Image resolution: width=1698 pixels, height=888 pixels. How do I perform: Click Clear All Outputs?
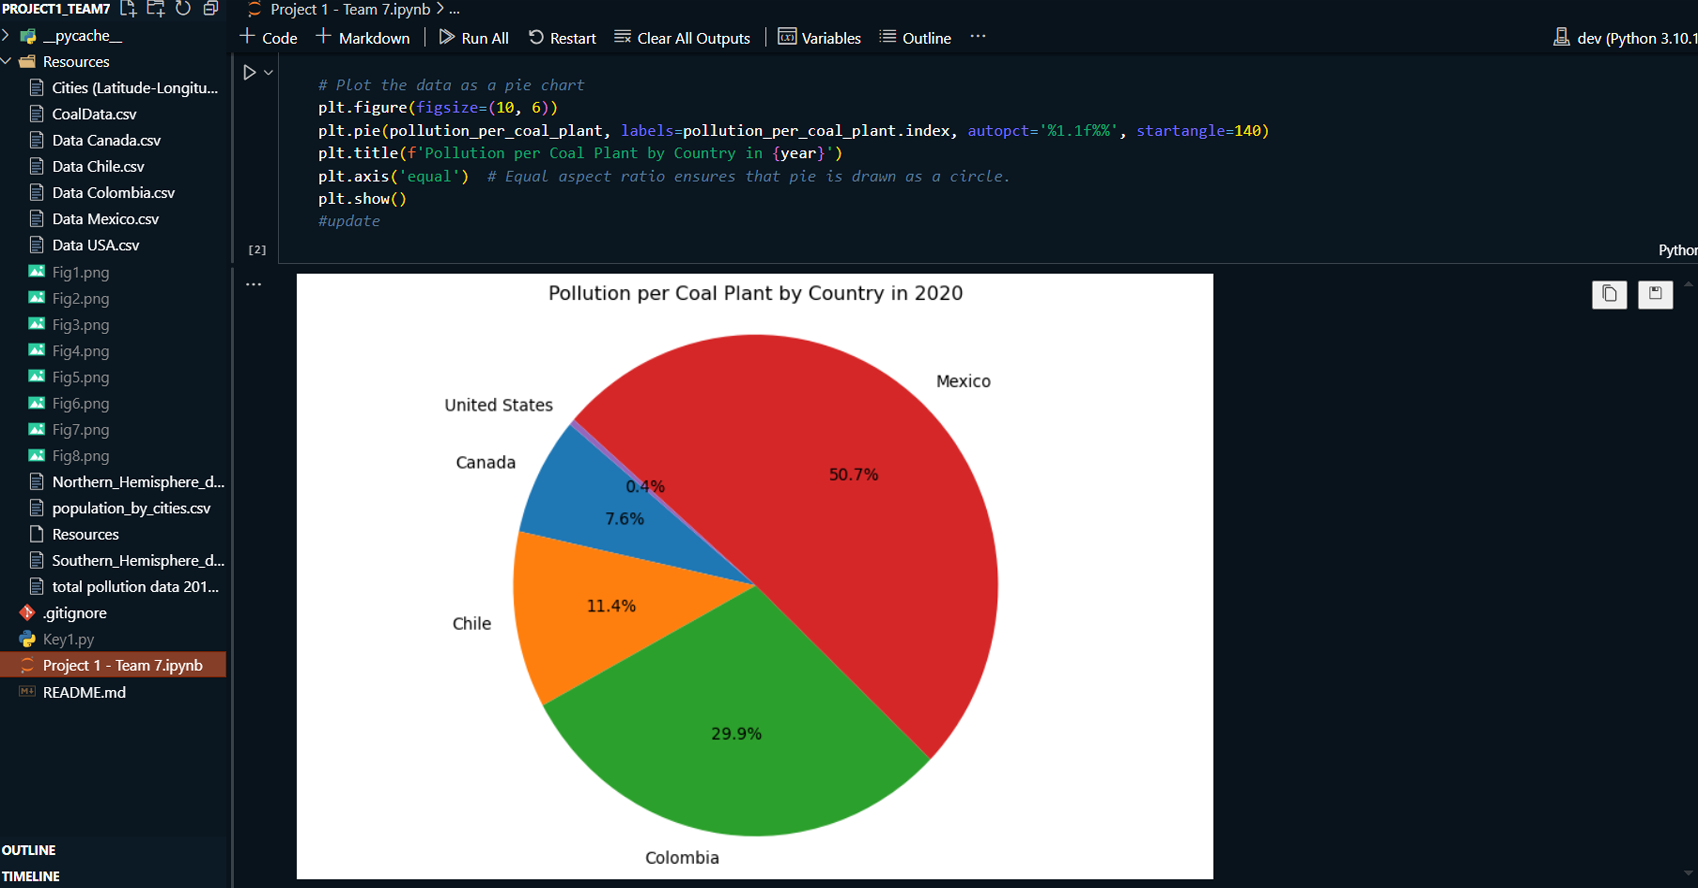pos(682,38)
